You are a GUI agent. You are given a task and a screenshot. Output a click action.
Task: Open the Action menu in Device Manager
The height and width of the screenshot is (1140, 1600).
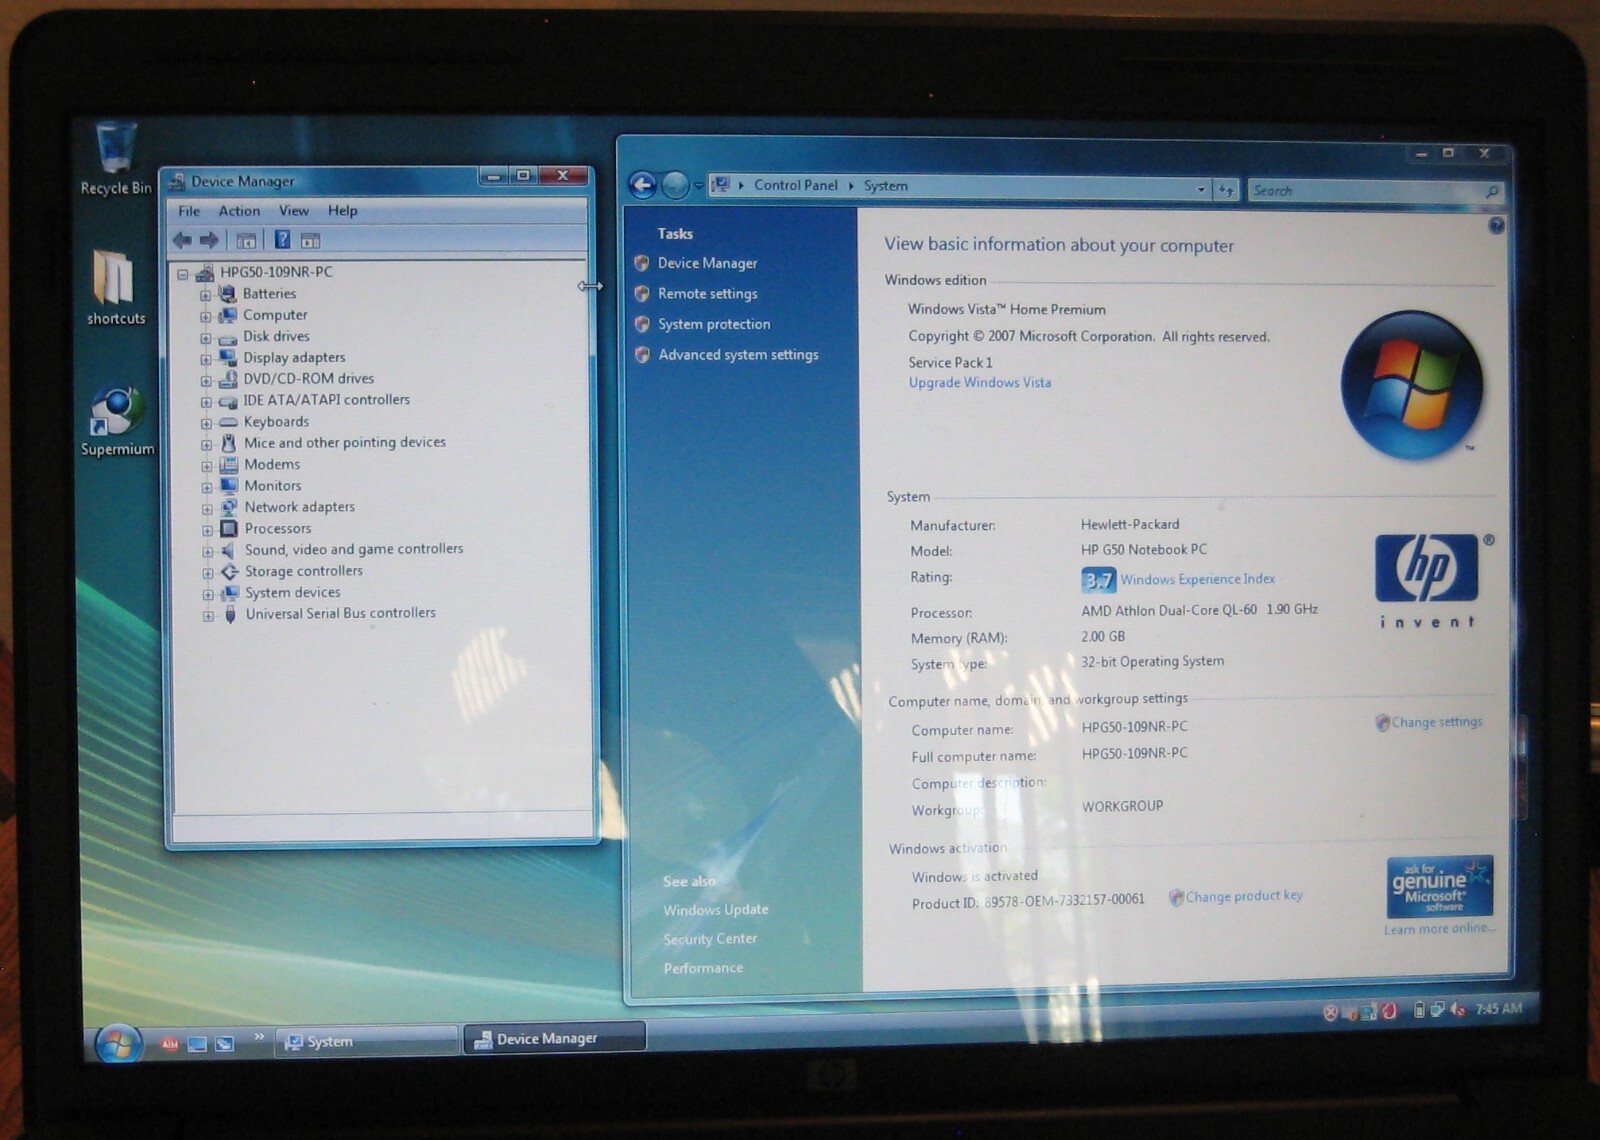(239, 211)
